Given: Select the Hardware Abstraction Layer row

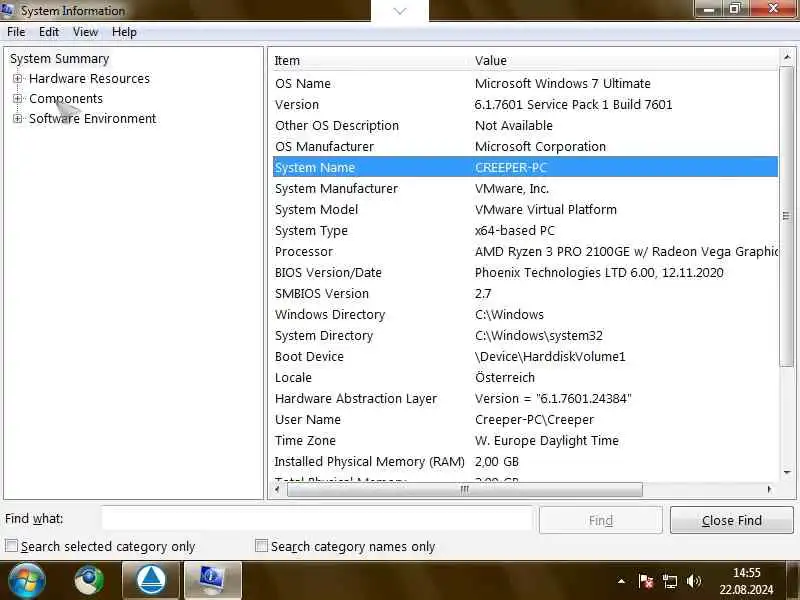Looking at the screenshot, I should [525, 398].
